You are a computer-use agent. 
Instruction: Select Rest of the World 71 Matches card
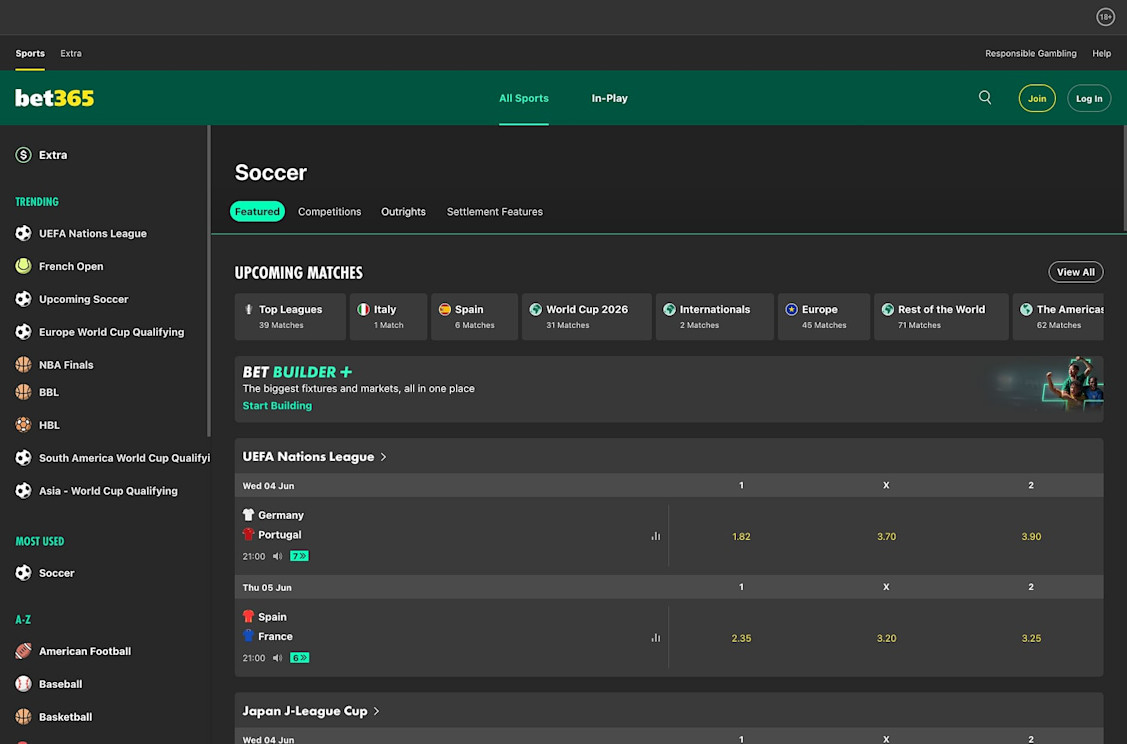pos(941,316)
